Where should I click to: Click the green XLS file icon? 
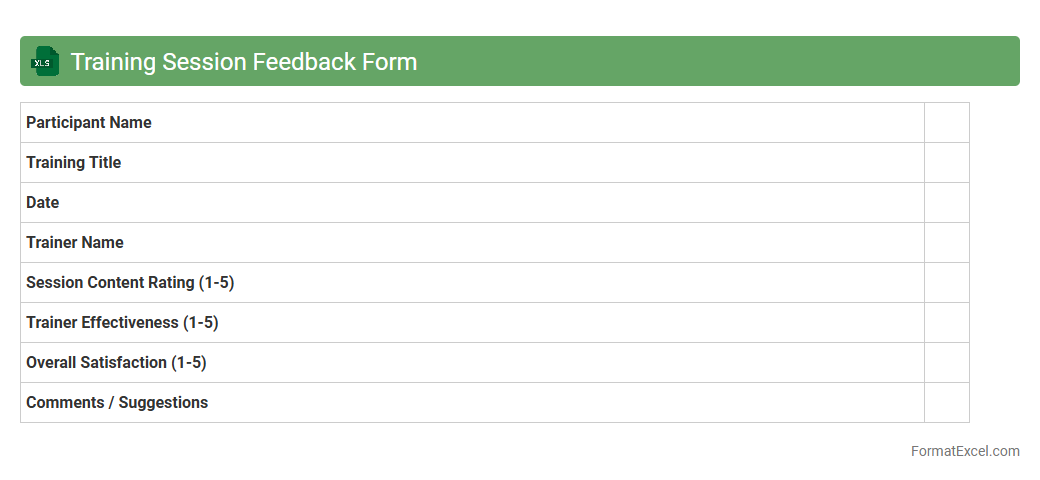tap(45, 61)
